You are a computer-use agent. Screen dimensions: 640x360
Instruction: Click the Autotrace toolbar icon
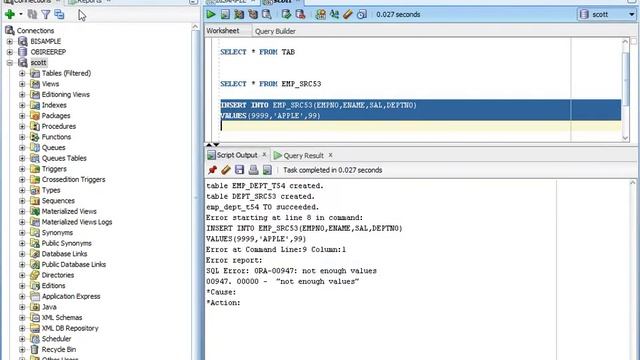(253, 14)
